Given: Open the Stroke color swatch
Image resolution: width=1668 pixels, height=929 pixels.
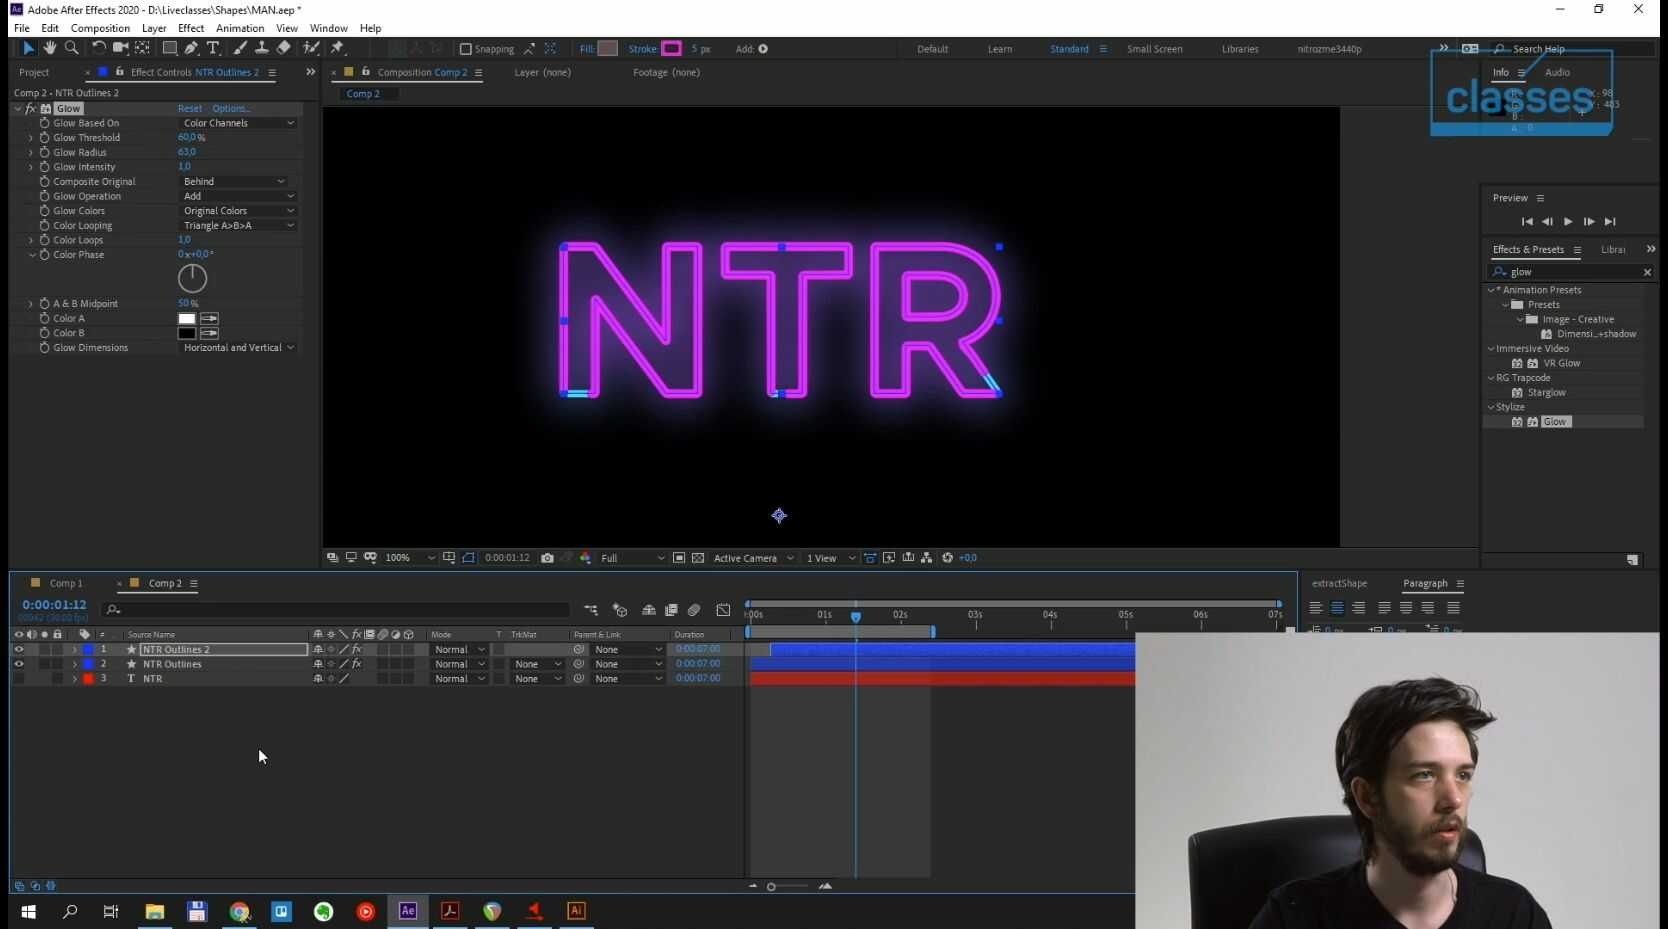Looking at the screenshot, I should coord(672,49).
